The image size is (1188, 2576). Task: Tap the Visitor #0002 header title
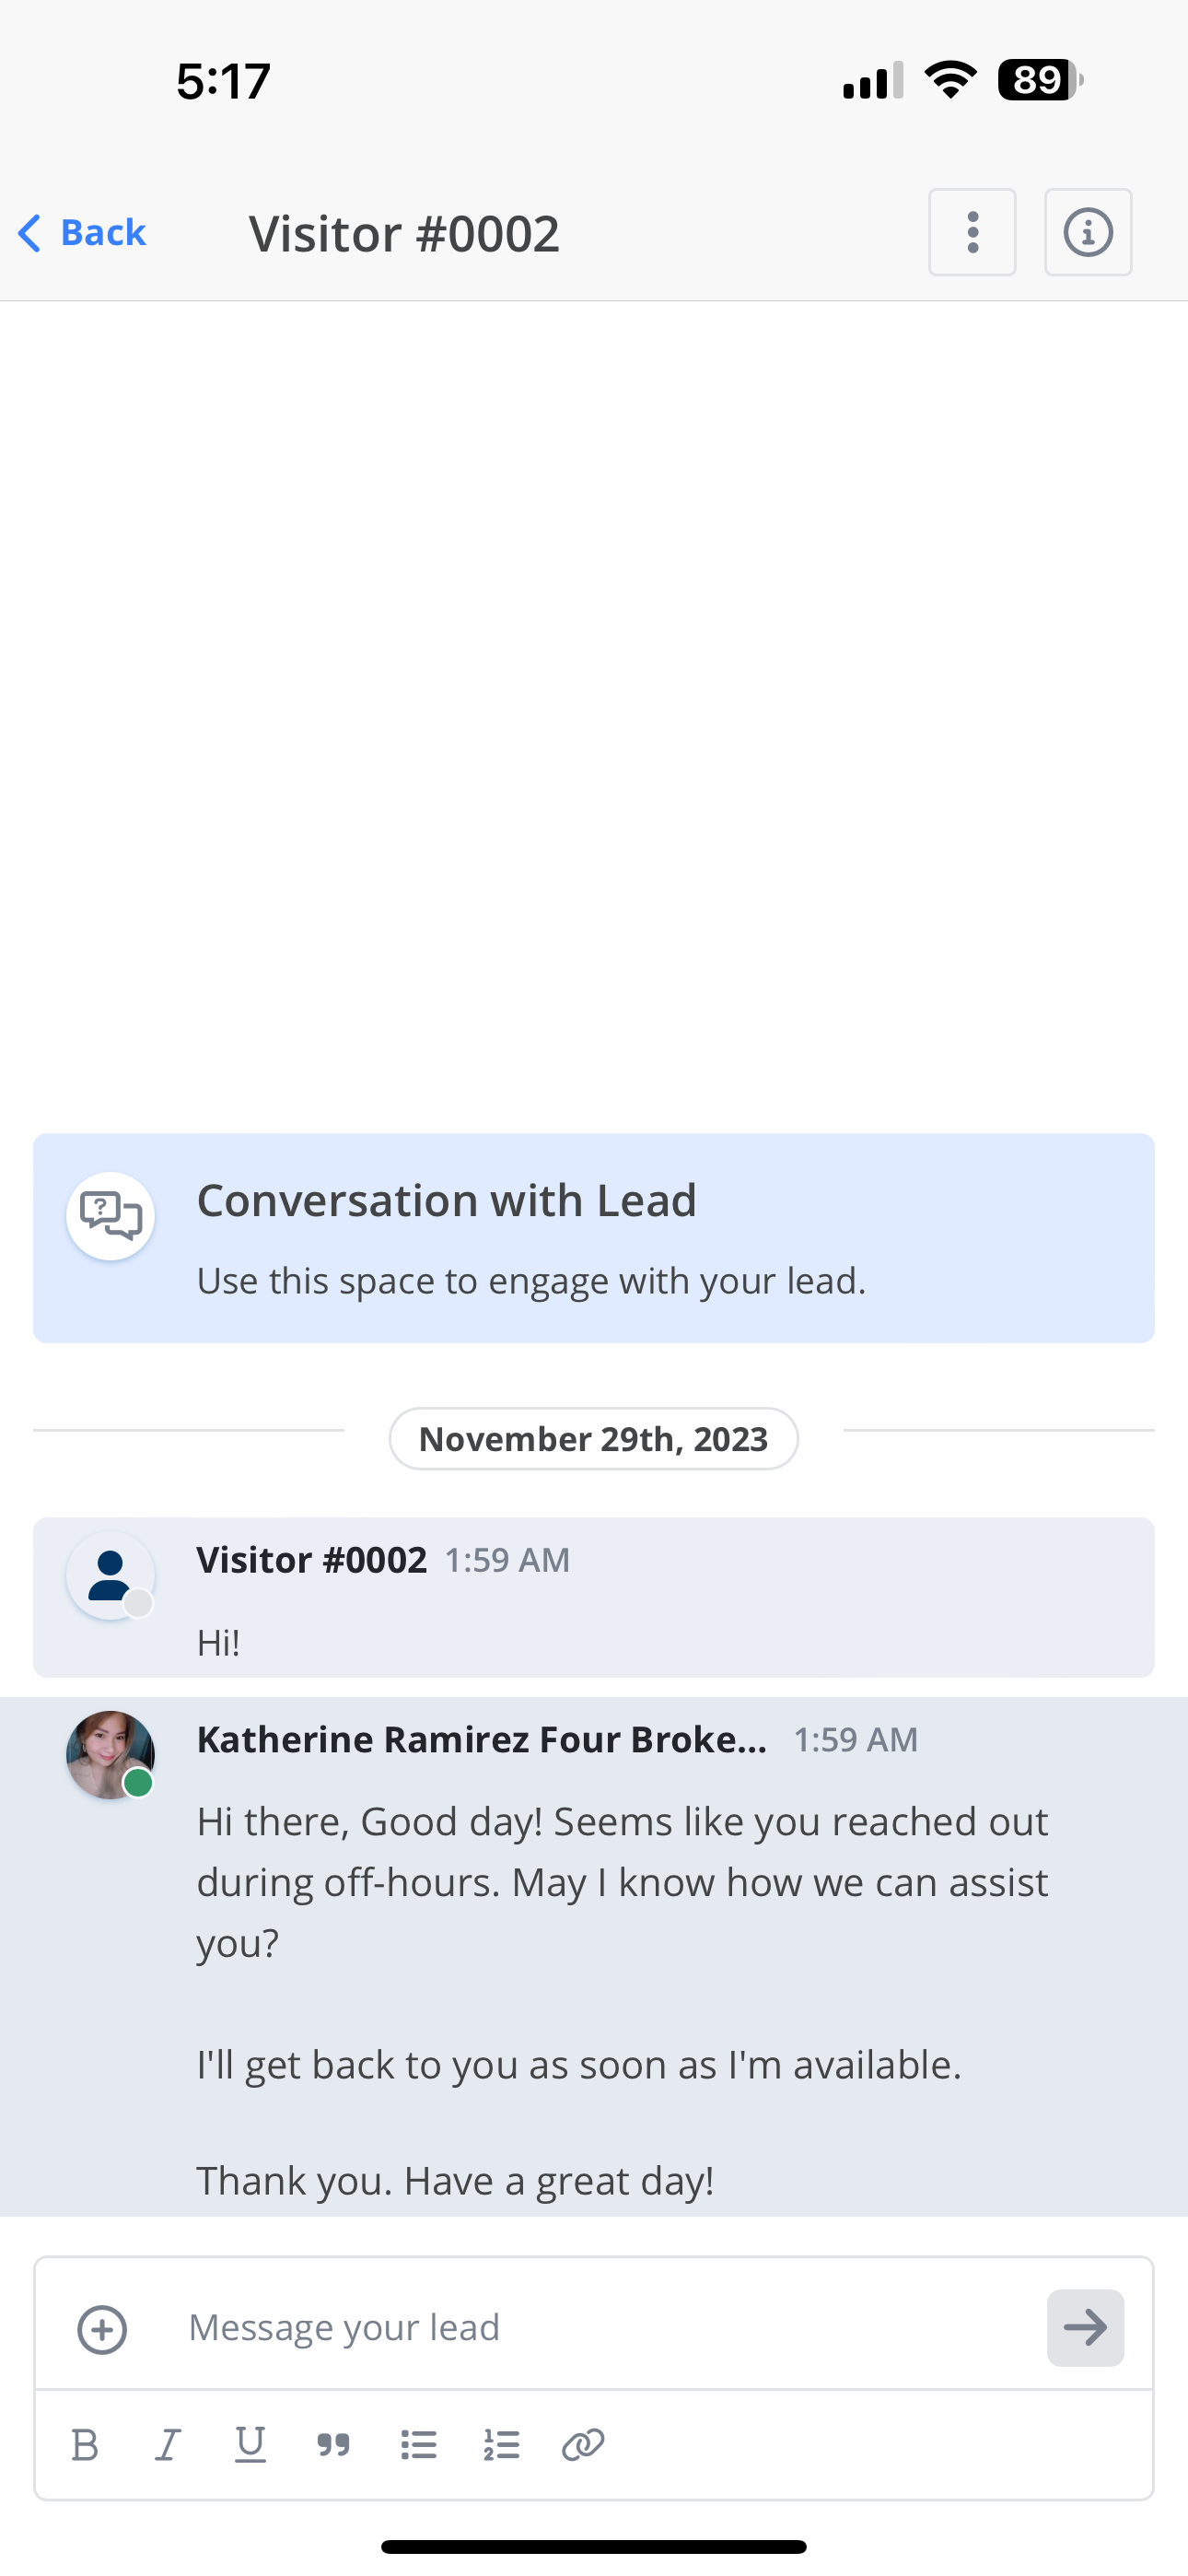pyautogui.click(x=404, y=233)
